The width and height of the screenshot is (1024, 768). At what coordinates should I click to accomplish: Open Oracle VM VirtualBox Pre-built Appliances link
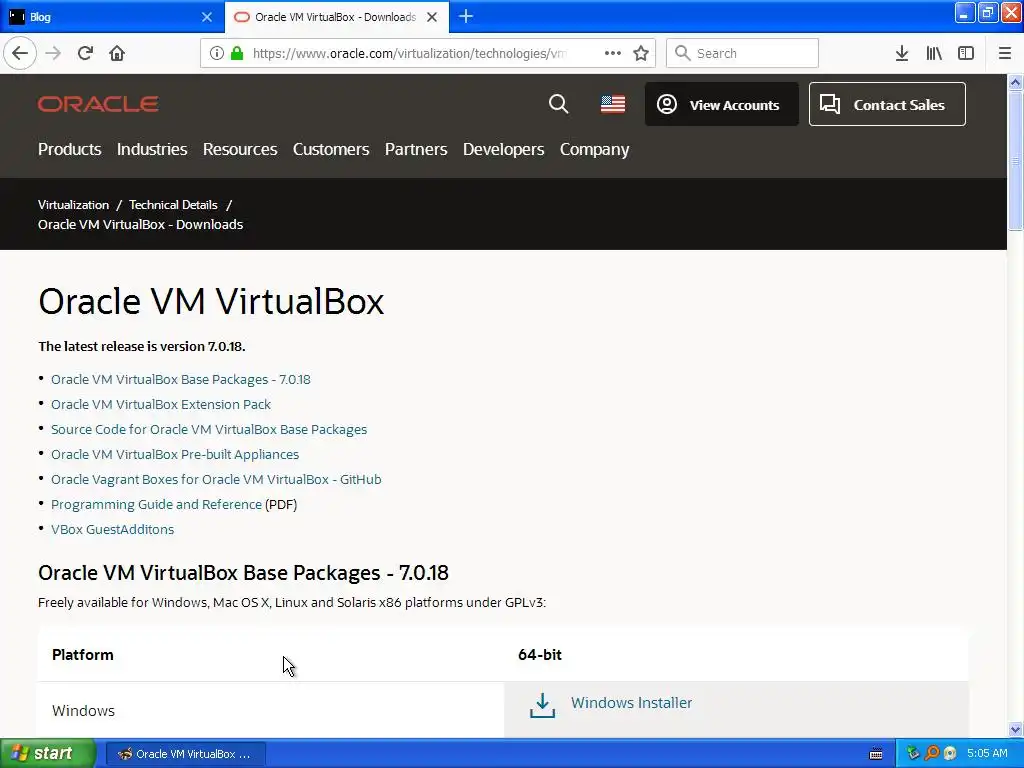point(175,454)
